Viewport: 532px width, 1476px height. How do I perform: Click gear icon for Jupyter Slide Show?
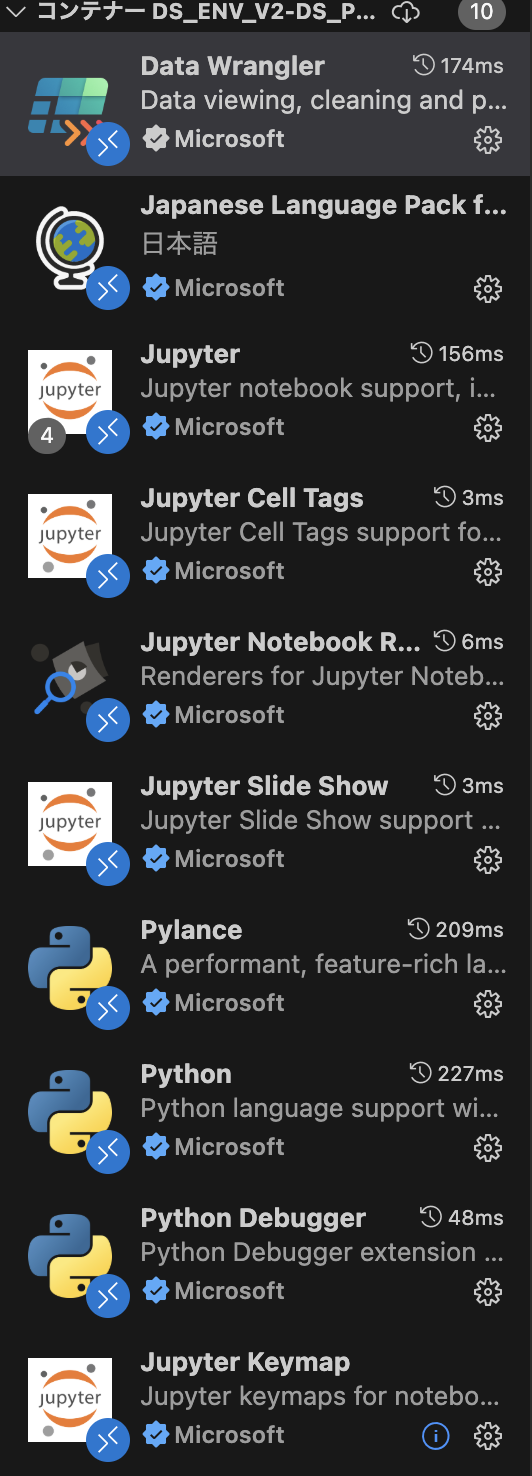487,860
